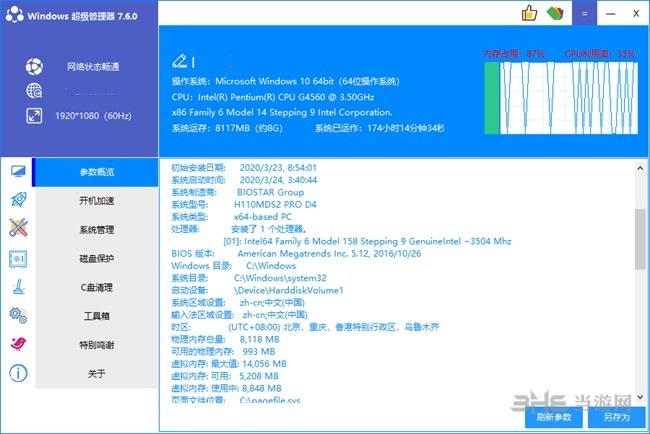Click the 虚拟内存 使用中 8,848 MB row
650x434 pixels.
(x=226, y=388)
